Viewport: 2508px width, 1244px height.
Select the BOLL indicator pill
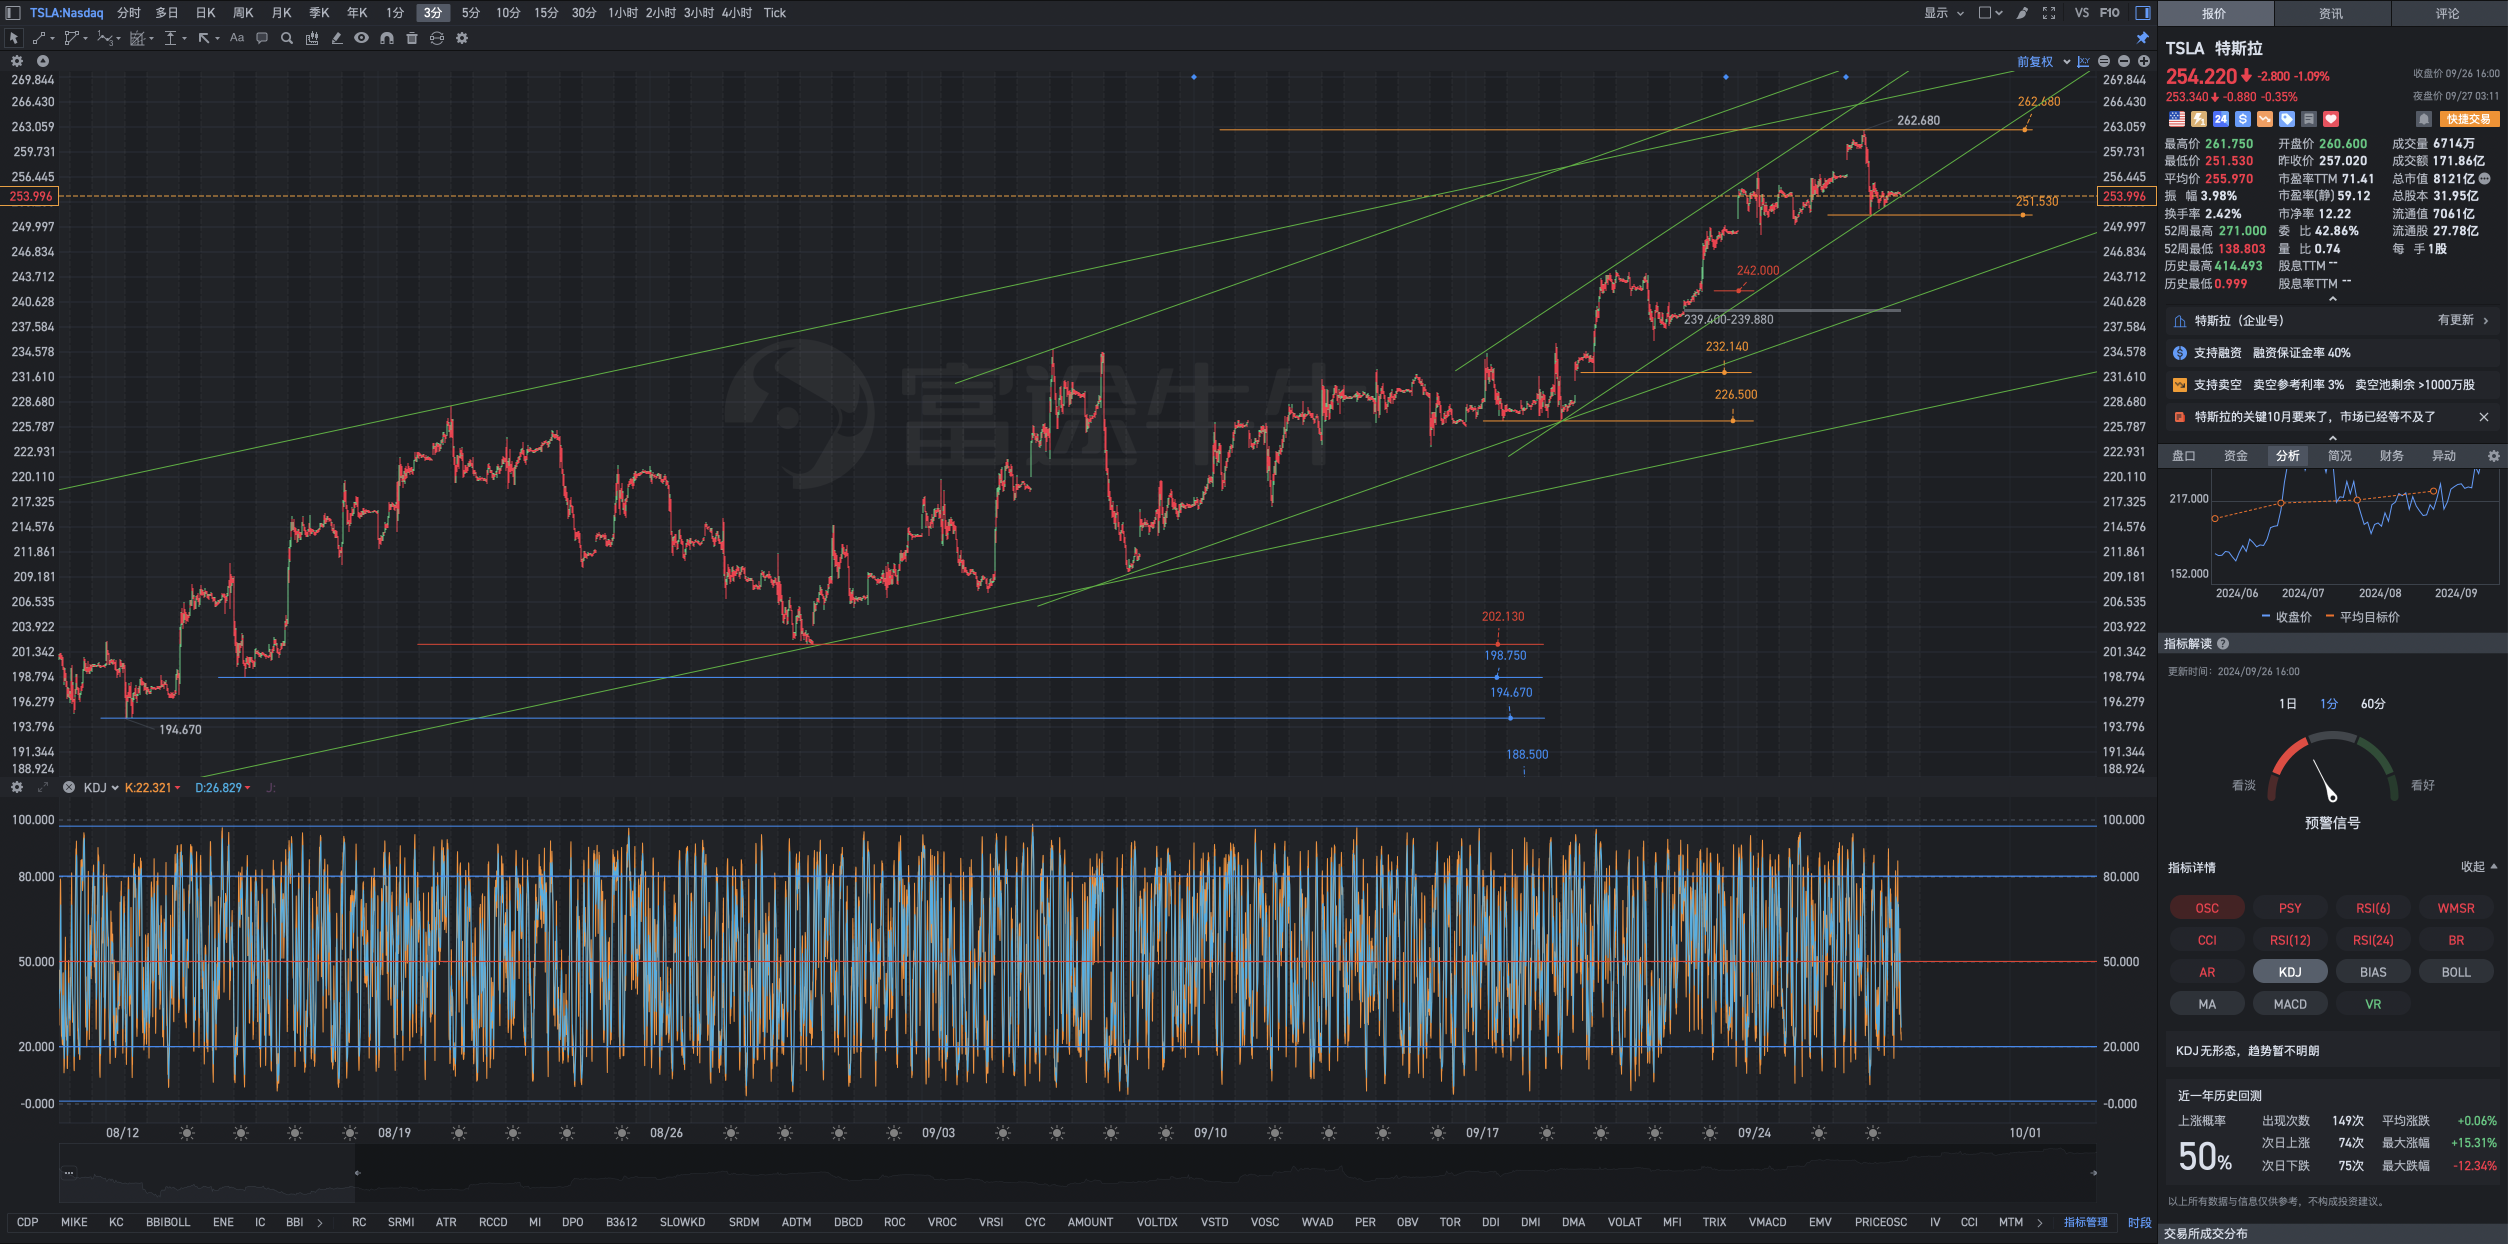2456,972
